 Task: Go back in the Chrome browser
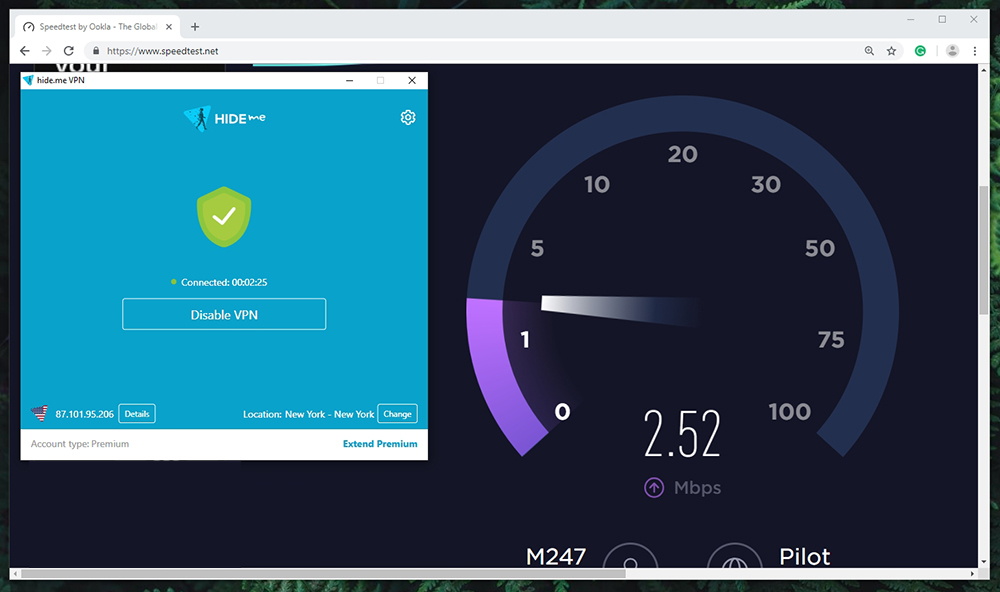pos(25,51)
